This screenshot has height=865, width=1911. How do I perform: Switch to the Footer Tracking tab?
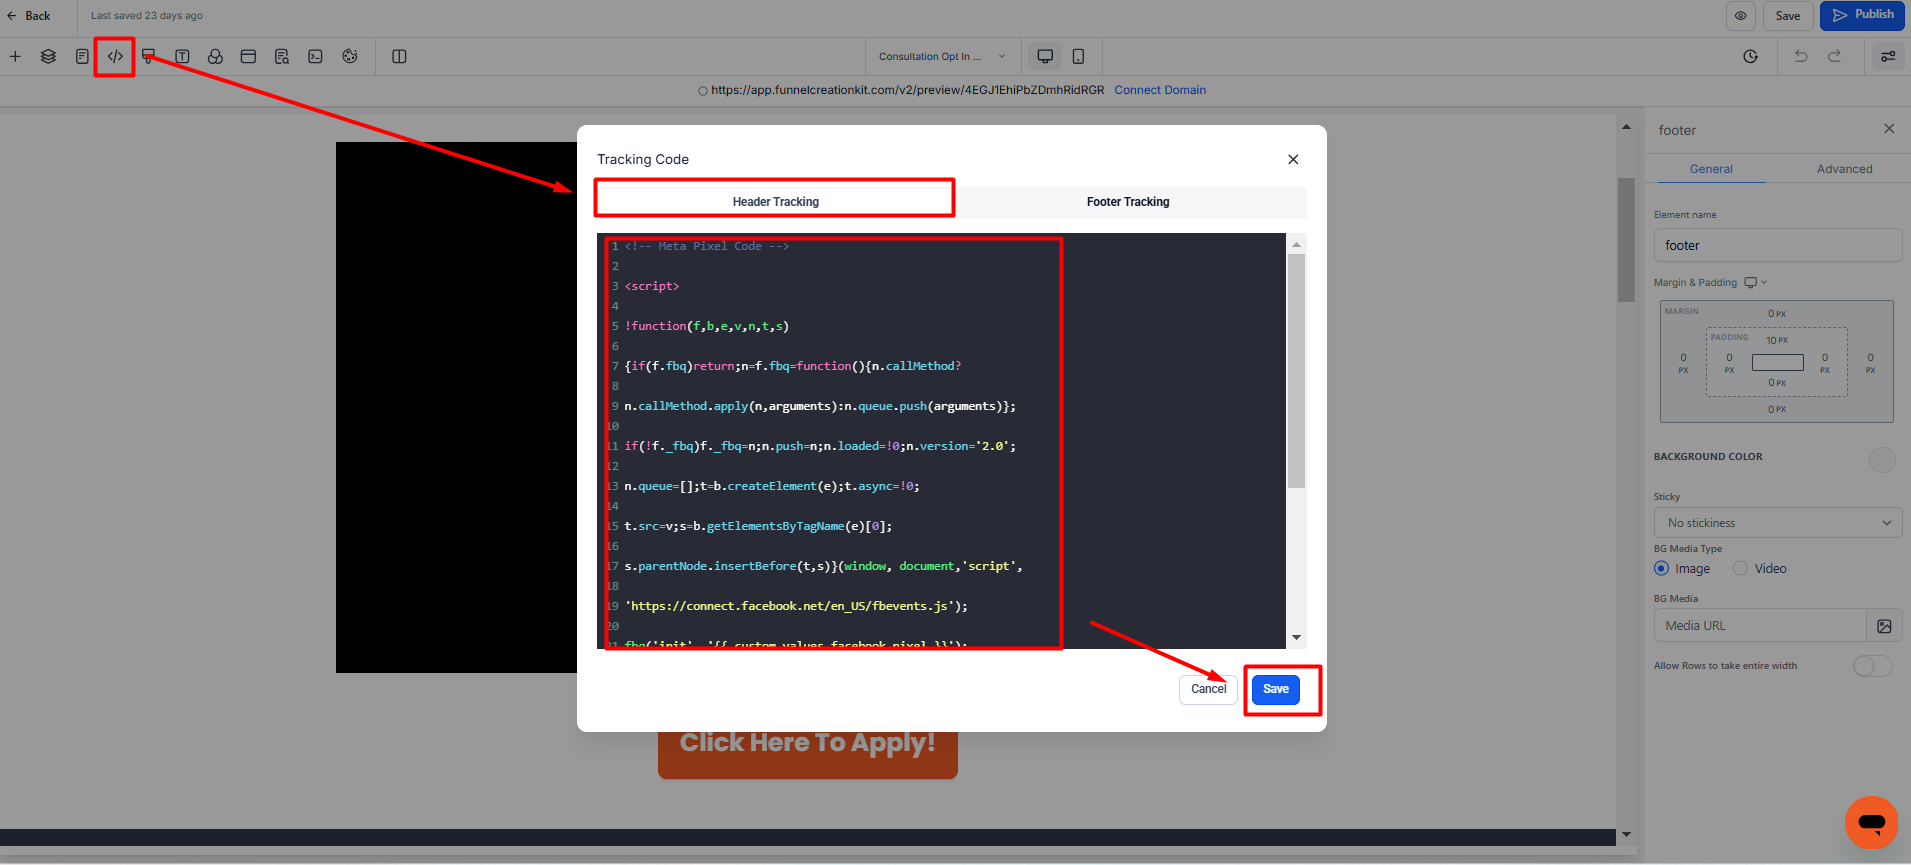coord(1128,202)
